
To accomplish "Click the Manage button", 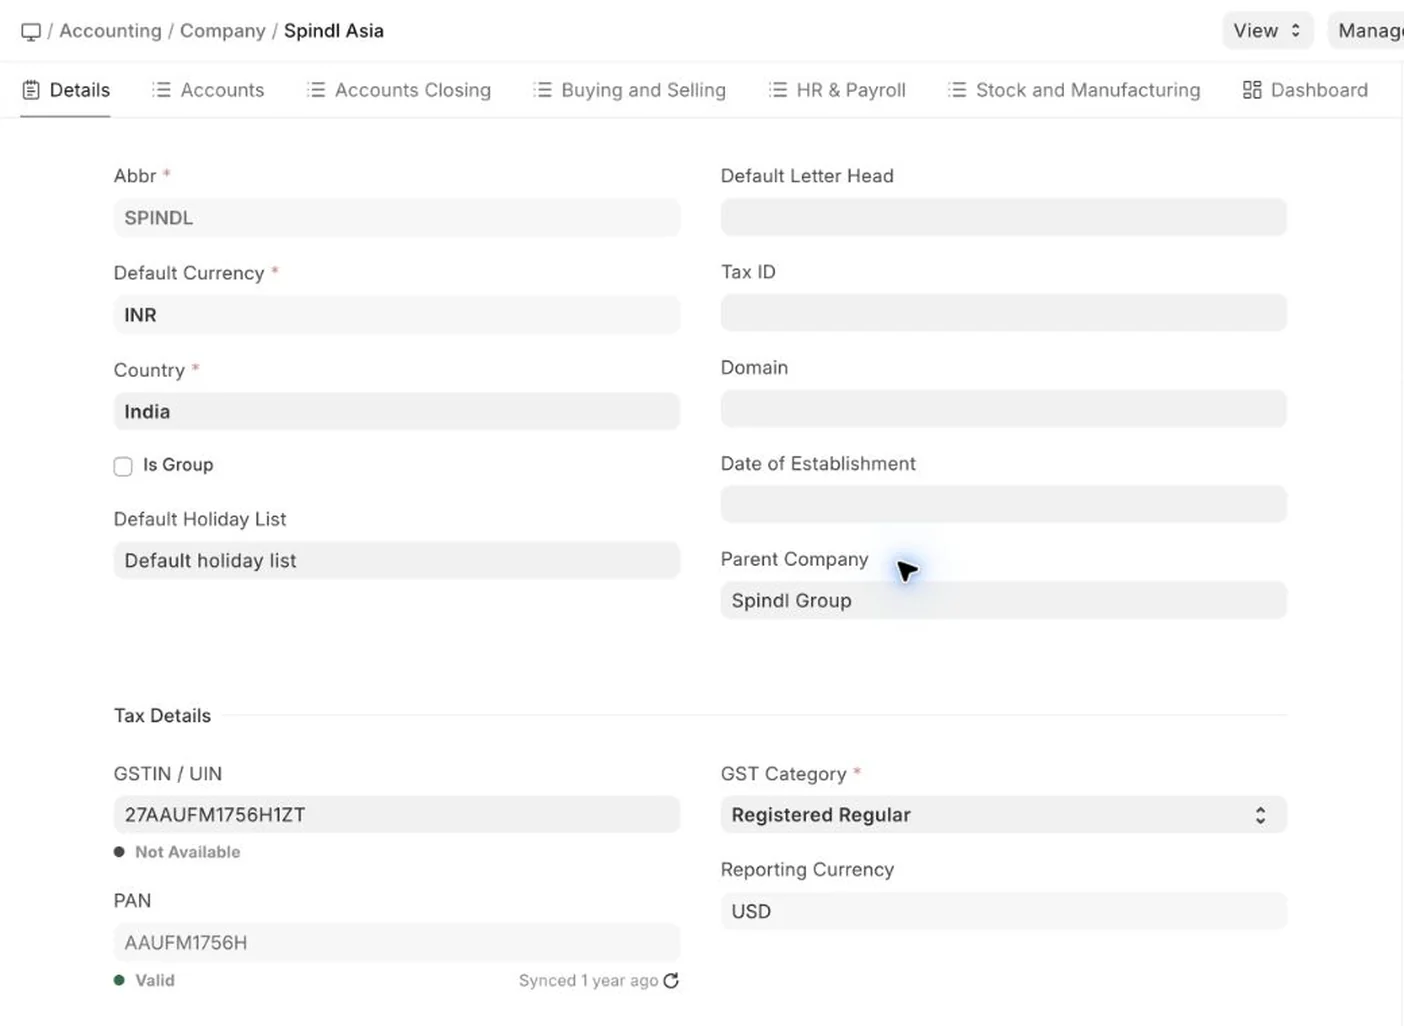I will [1368, 31].
